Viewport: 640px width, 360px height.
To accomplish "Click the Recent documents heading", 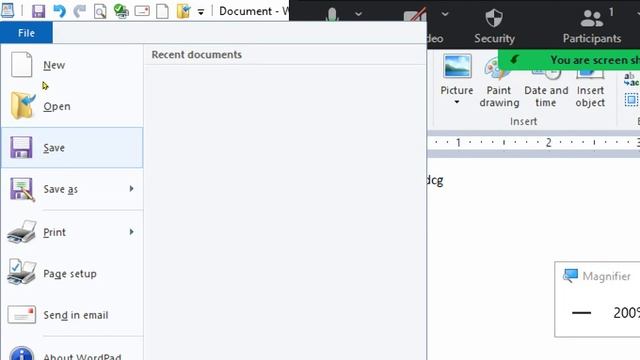I will 196,54.
